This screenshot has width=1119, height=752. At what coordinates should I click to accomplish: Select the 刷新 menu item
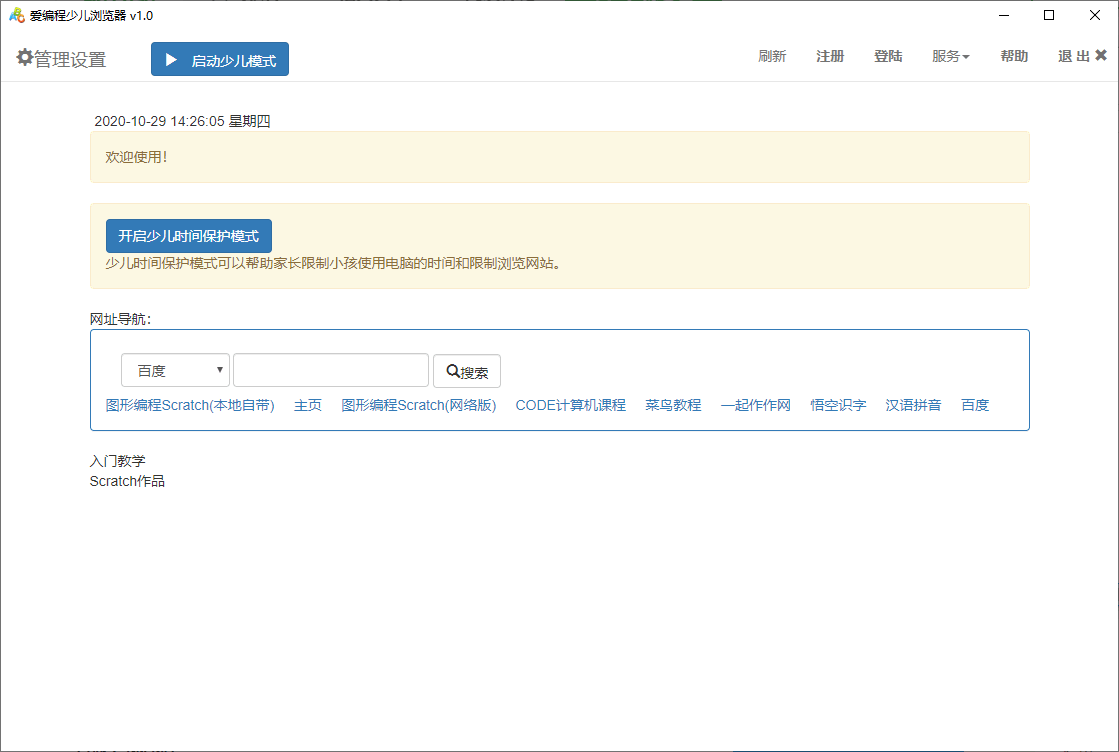pos(772,56)
